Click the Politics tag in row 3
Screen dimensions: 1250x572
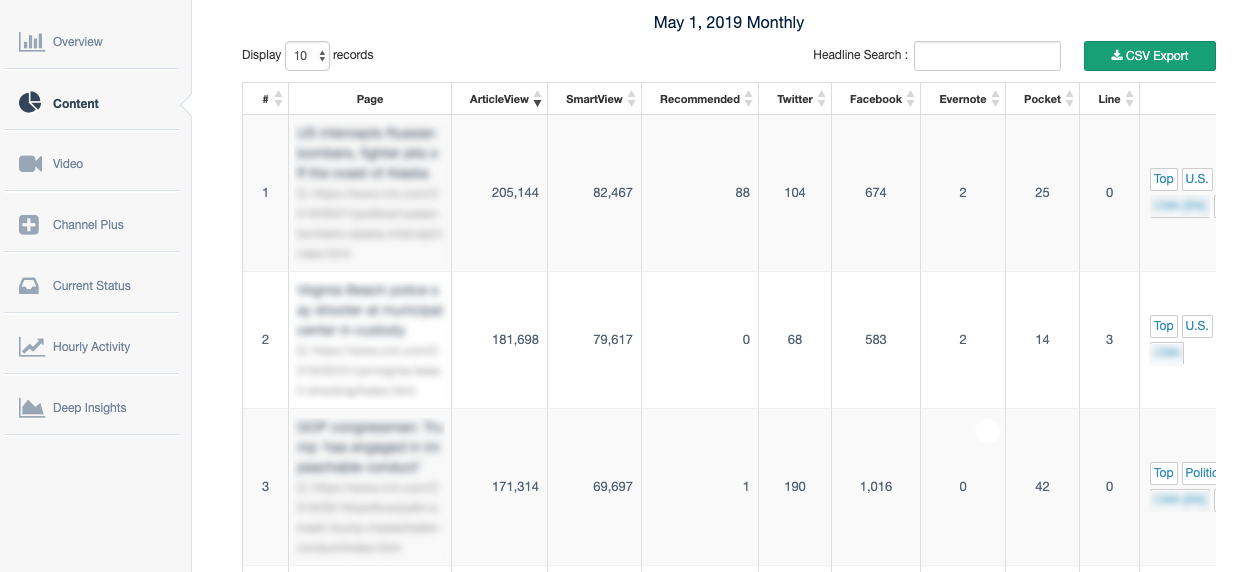pos(1199,473)
